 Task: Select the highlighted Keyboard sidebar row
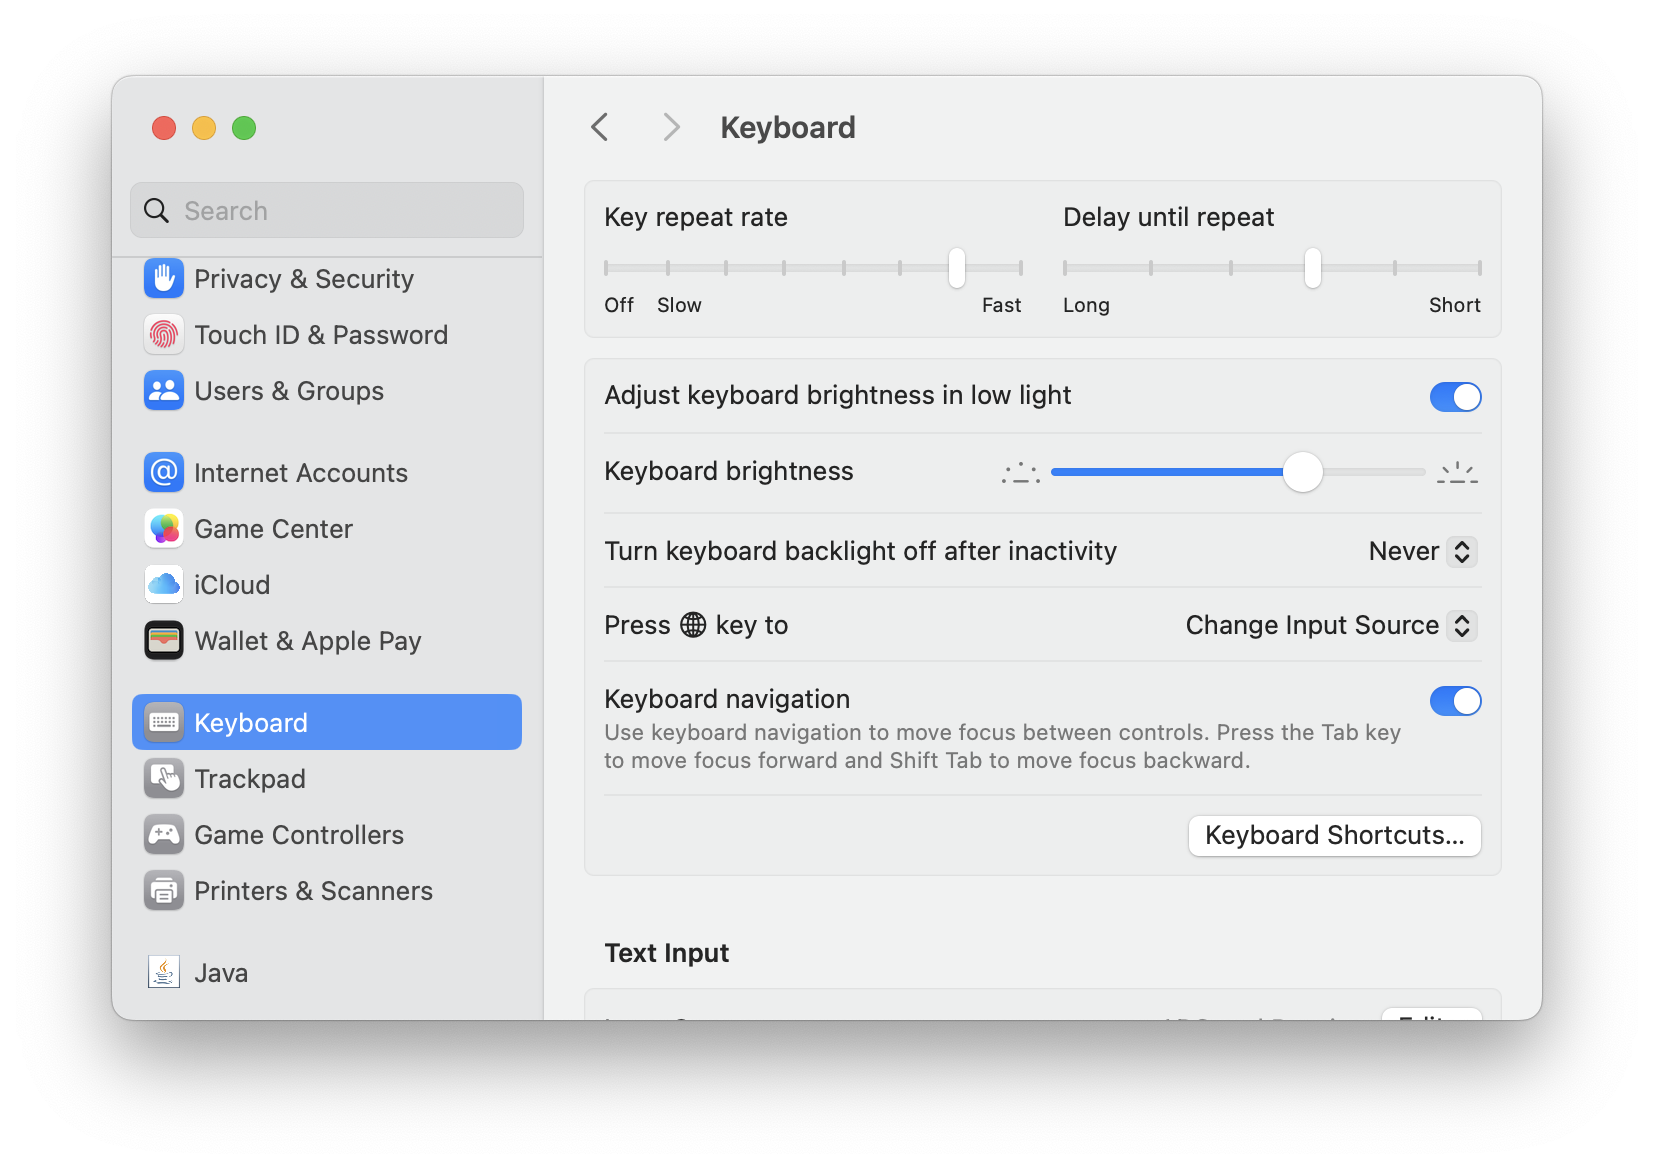(x=327, y=722)
